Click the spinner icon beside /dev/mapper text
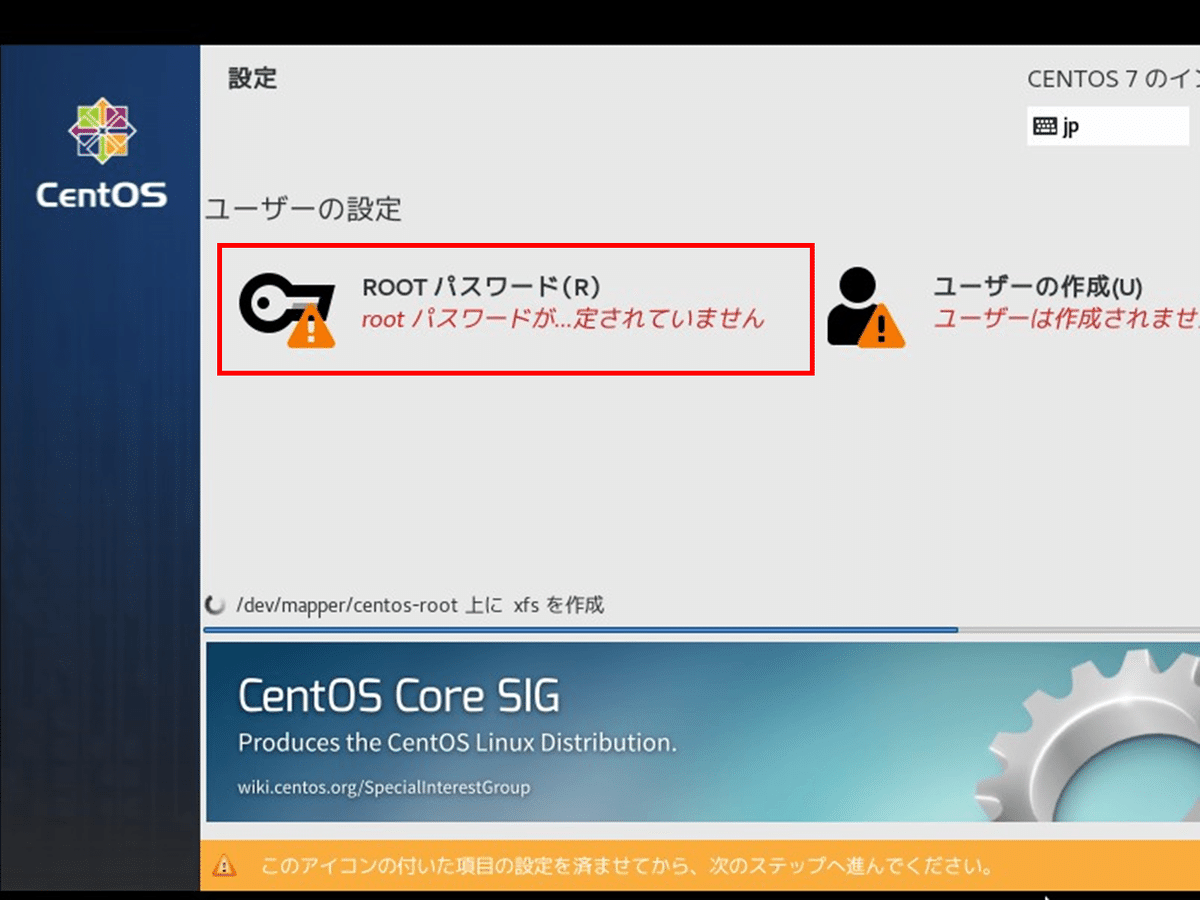 214,605
